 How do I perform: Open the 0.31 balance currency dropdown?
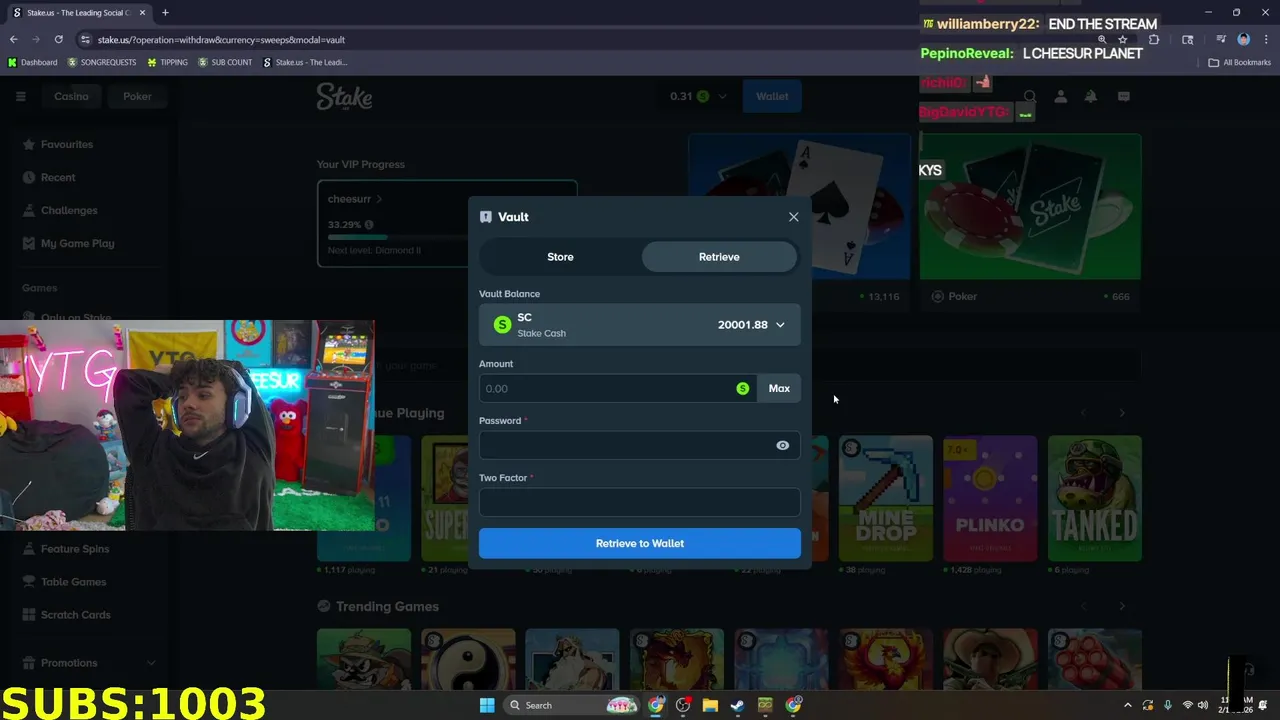(x=698, y=96)
